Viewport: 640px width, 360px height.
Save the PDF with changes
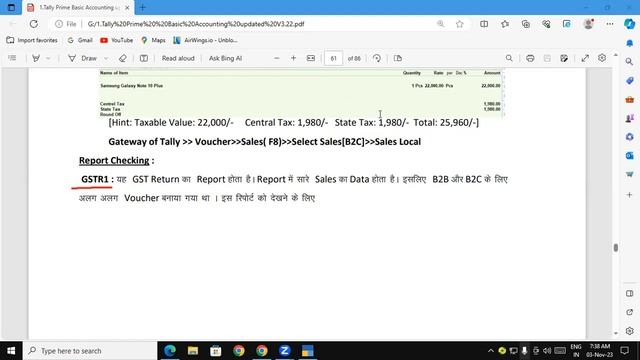(564, 58)
